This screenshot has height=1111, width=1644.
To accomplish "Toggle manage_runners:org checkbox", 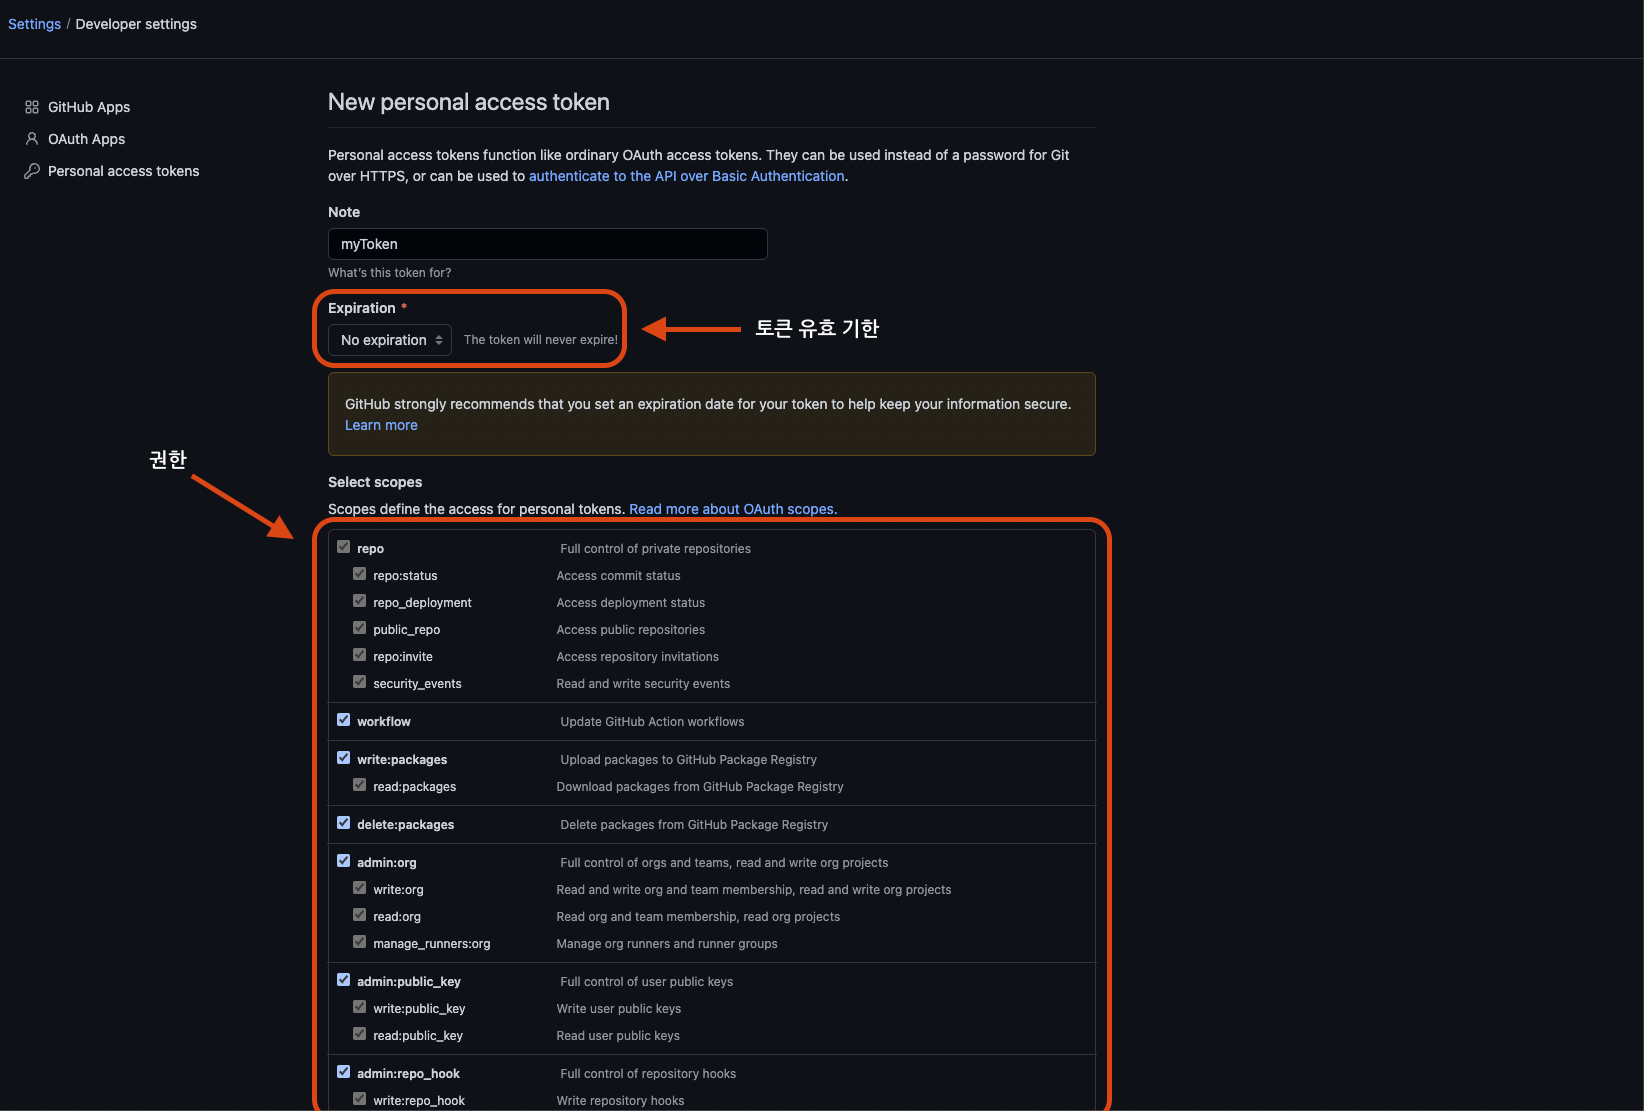I will 359,941.
